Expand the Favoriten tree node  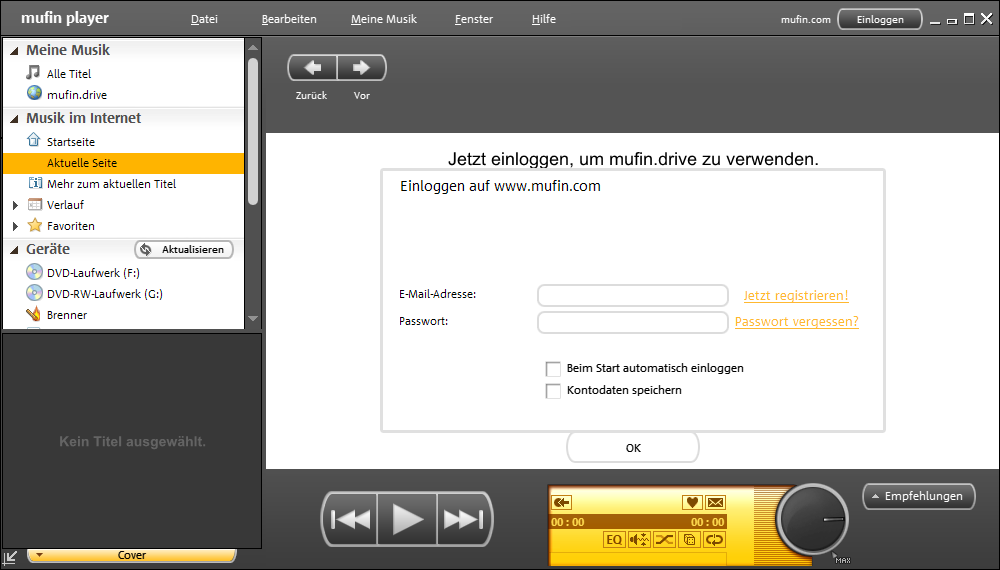[x=15, y=226]
